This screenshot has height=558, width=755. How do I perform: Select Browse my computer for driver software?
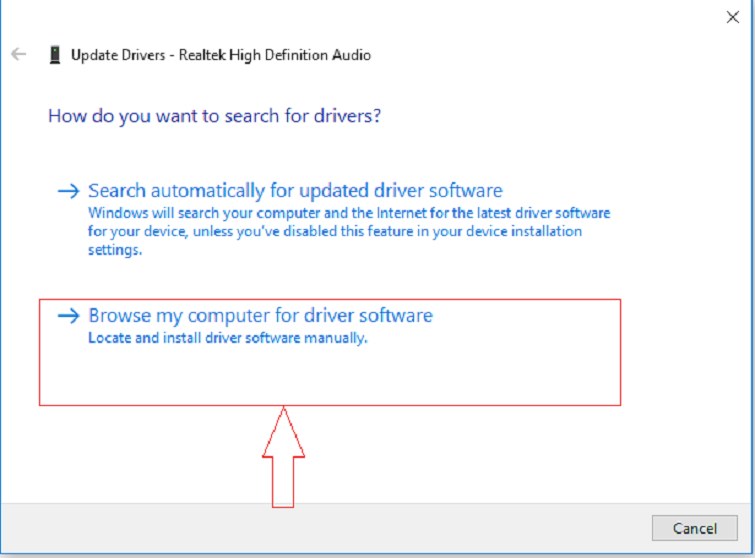(260, 316)
